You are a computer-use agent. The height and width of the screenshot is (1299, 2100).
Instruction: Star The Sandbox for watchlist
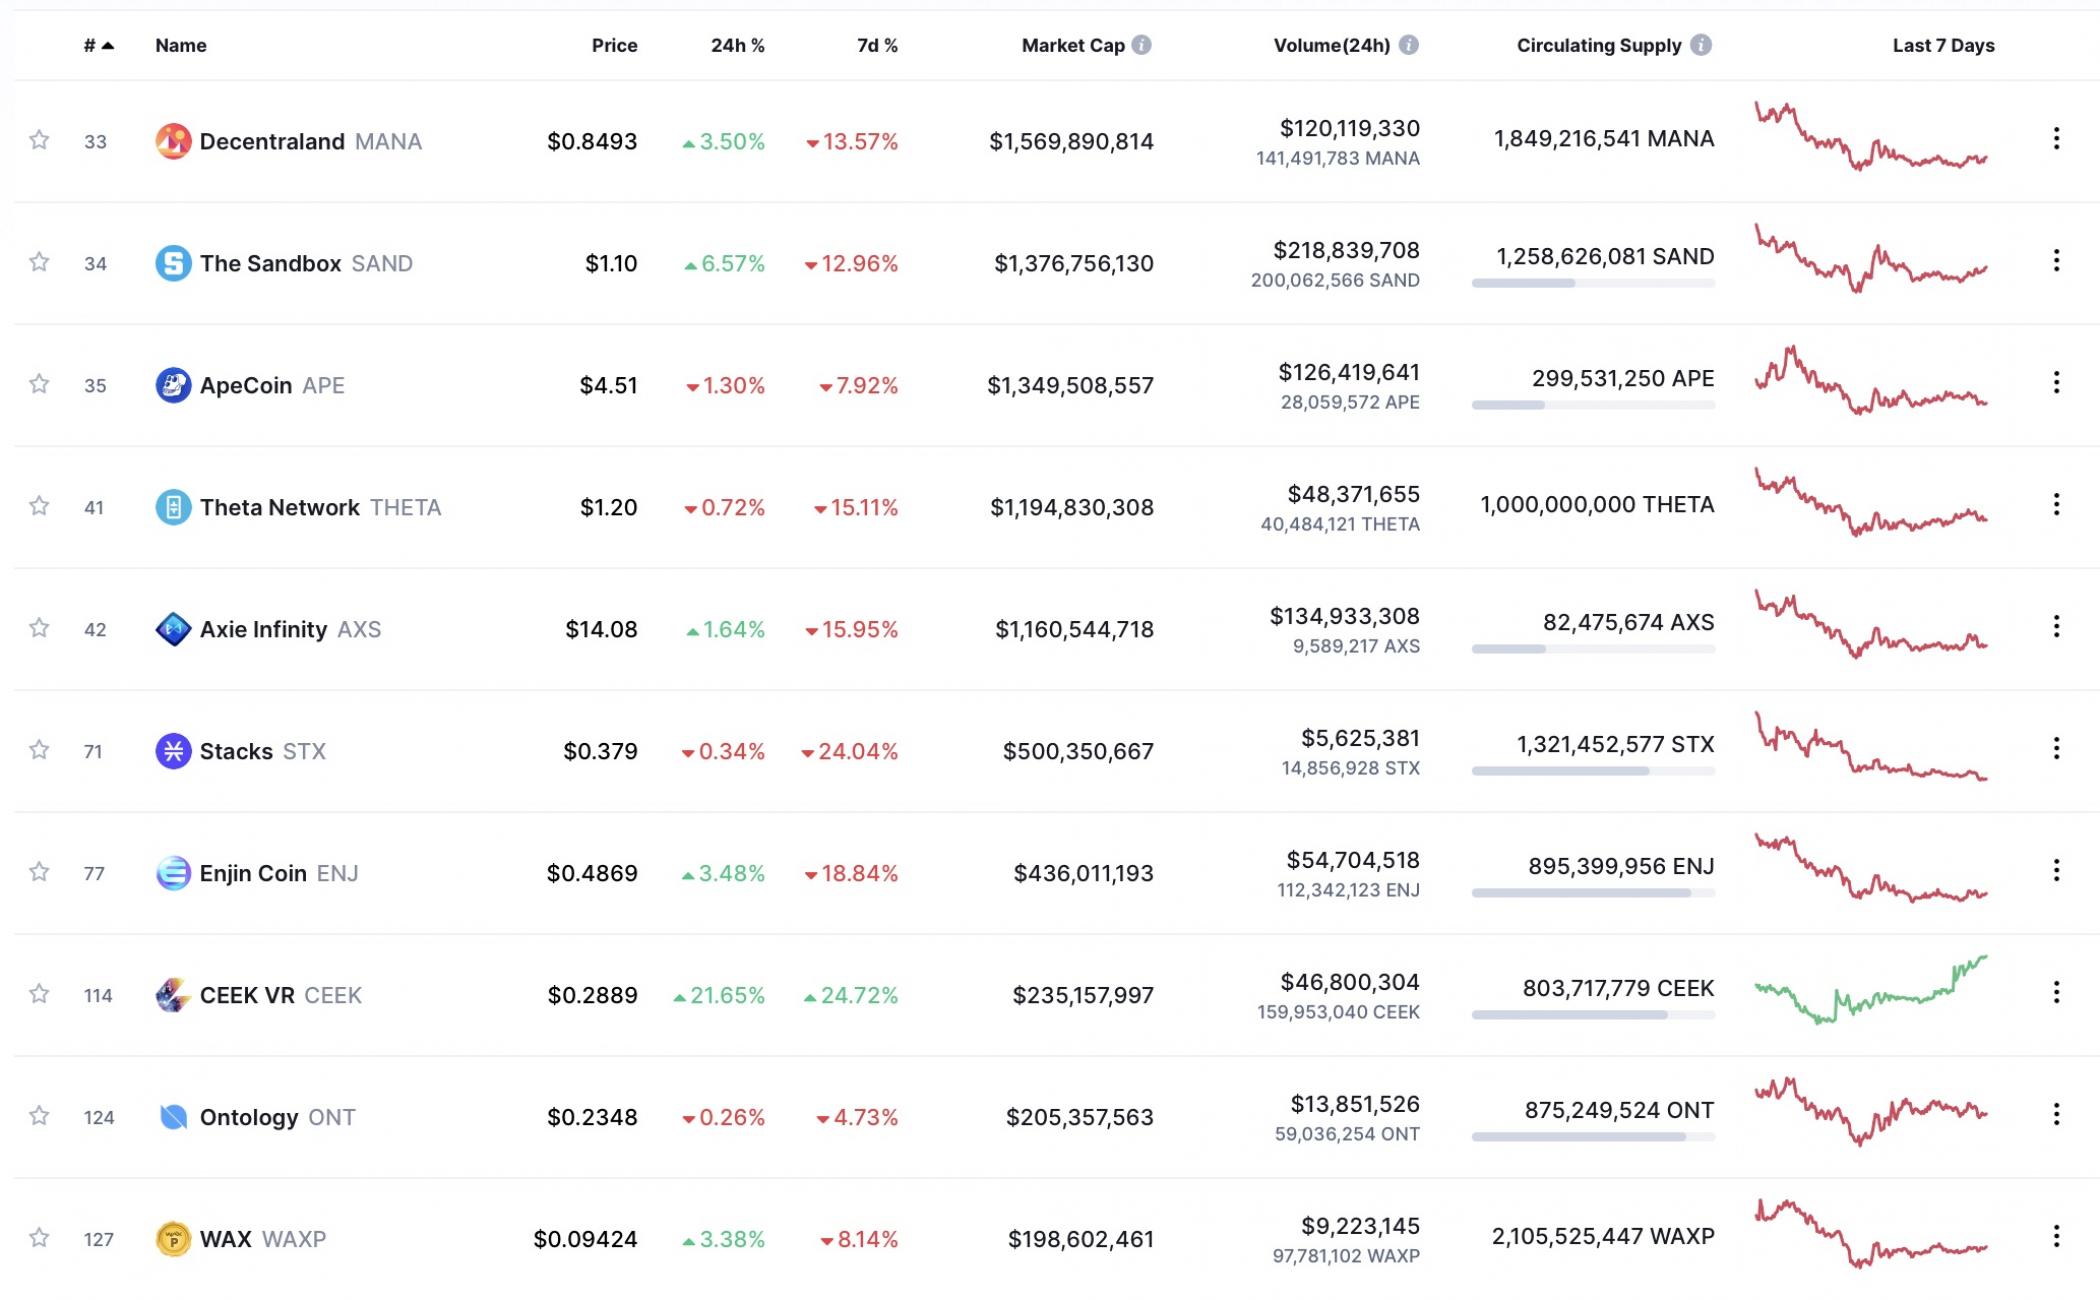click(39, 262)
